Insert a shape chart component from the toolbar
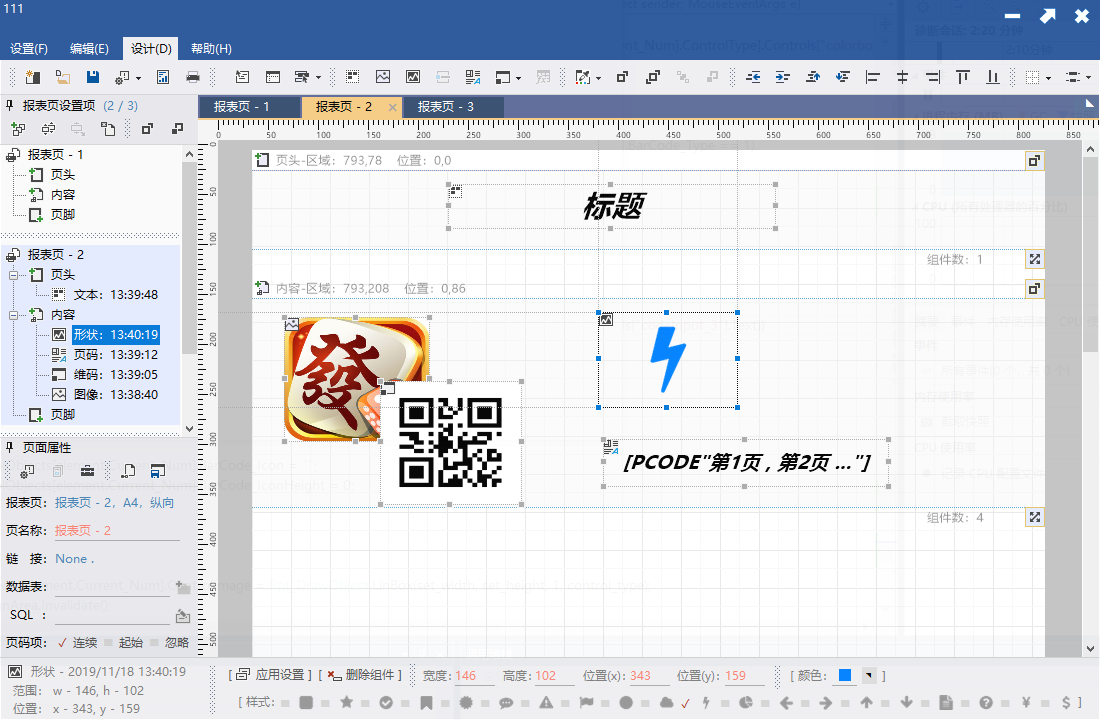 413,77
